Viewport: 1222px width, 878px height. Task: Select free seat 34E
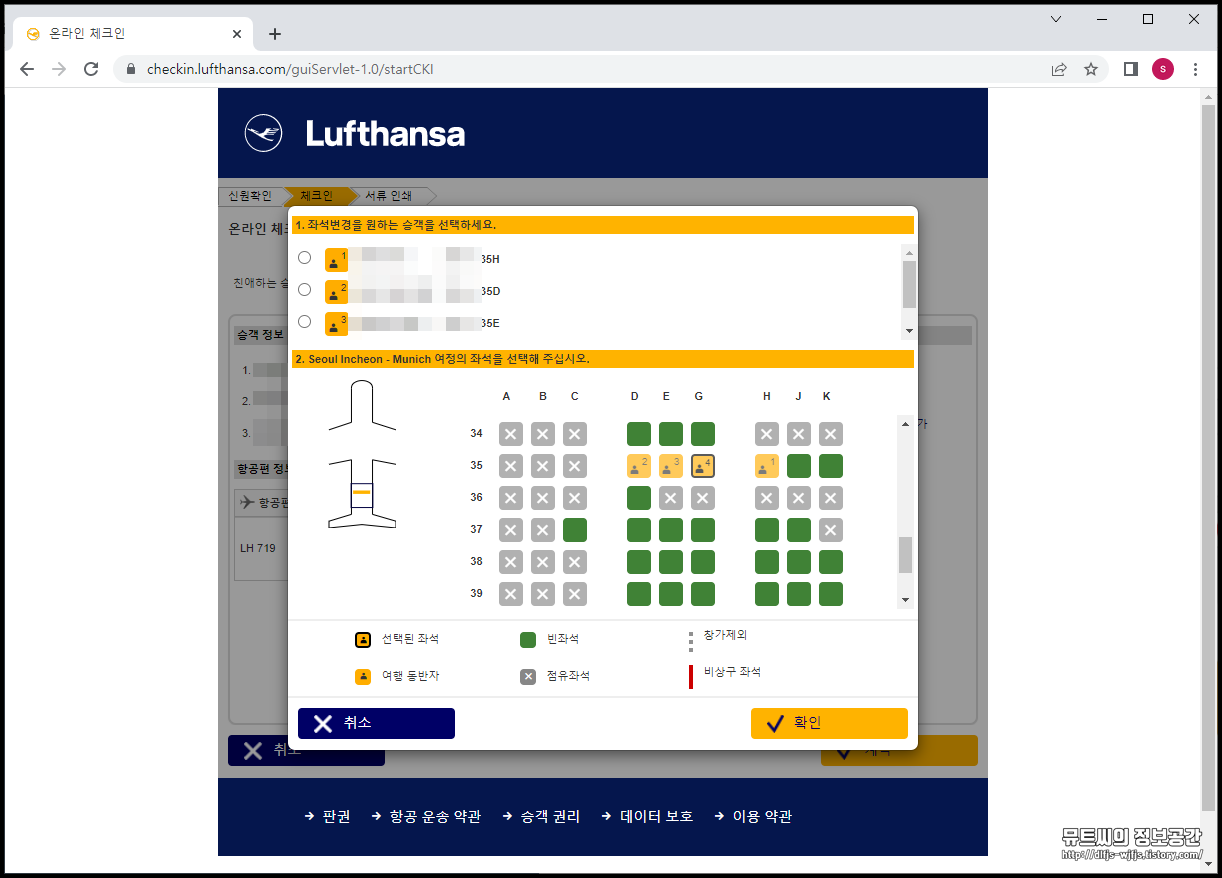(x=671, y=434)
